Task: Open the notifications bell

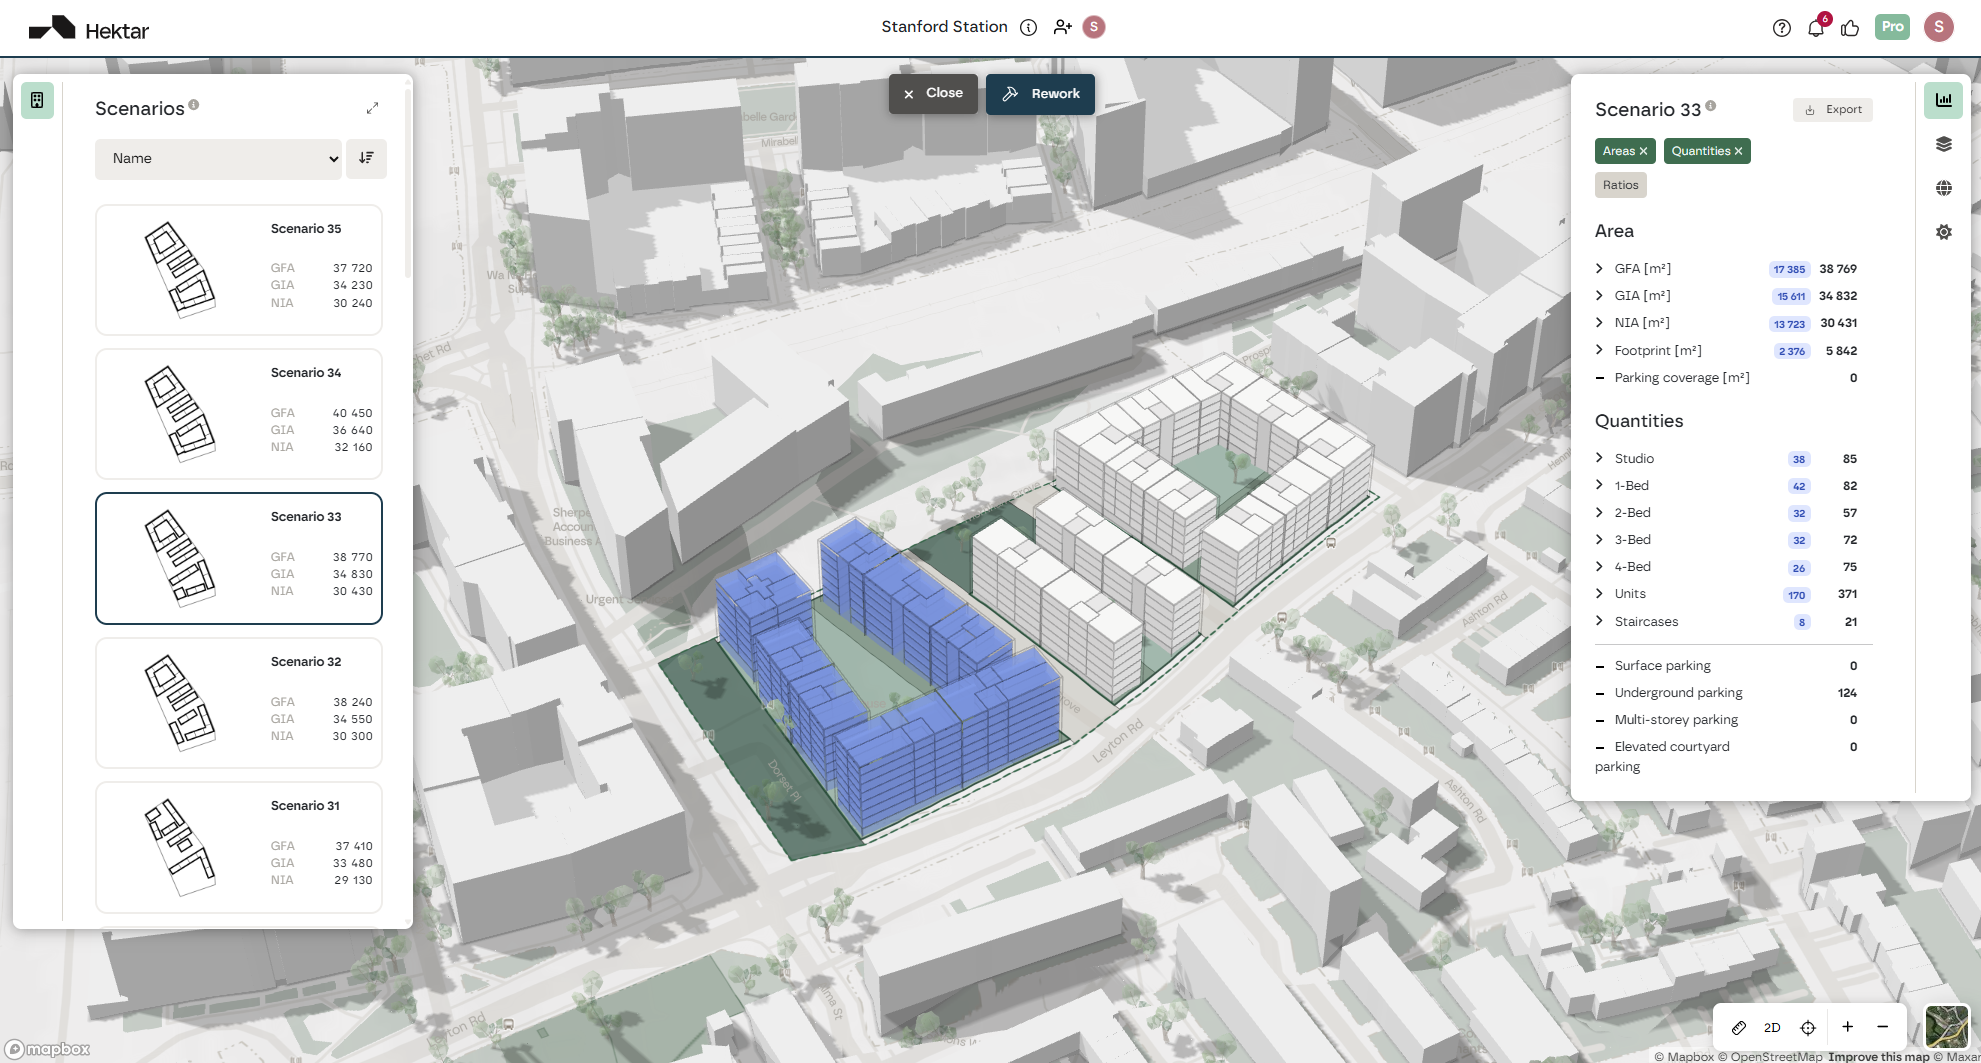Action: click(x=1815, y=28)
